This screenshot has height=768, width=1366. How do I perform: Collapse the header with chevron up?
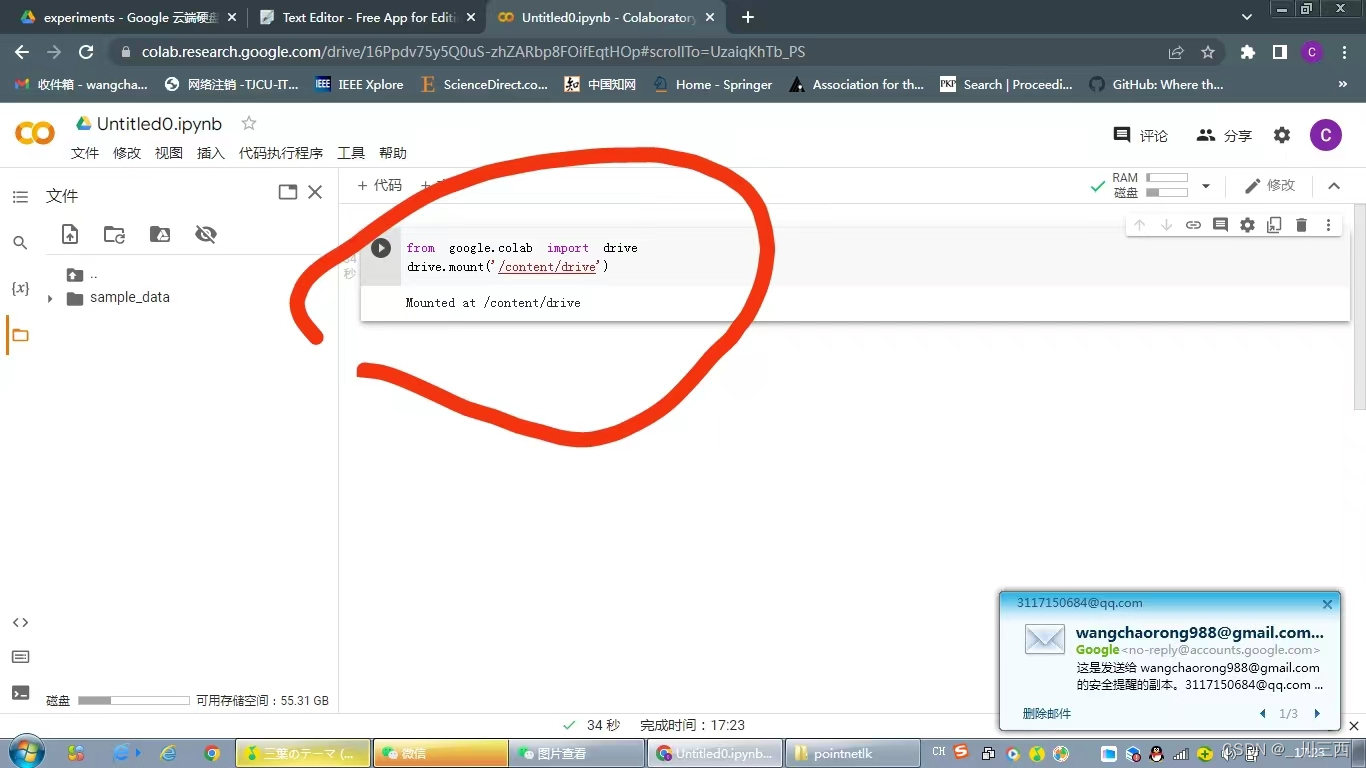[1333, 185]
